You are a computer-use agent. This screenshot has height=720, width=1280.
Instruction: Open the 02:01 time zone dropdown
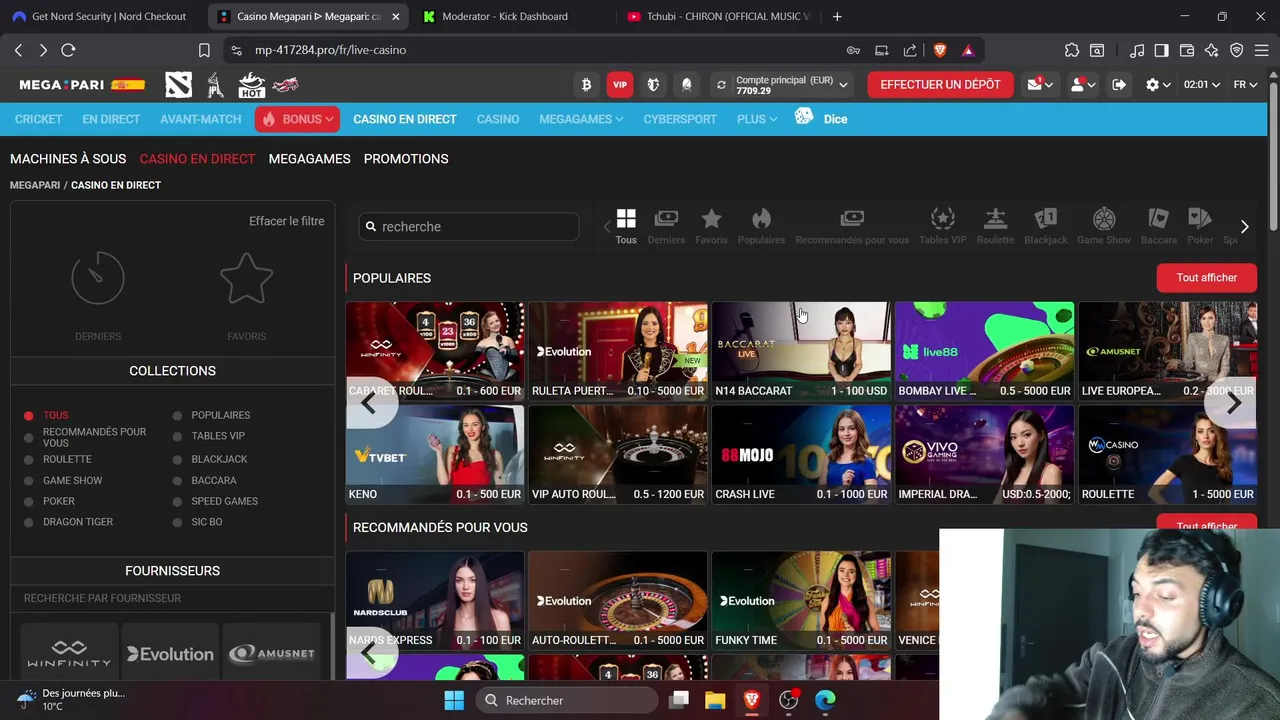pyautogui.click(x=1202, y=85)
